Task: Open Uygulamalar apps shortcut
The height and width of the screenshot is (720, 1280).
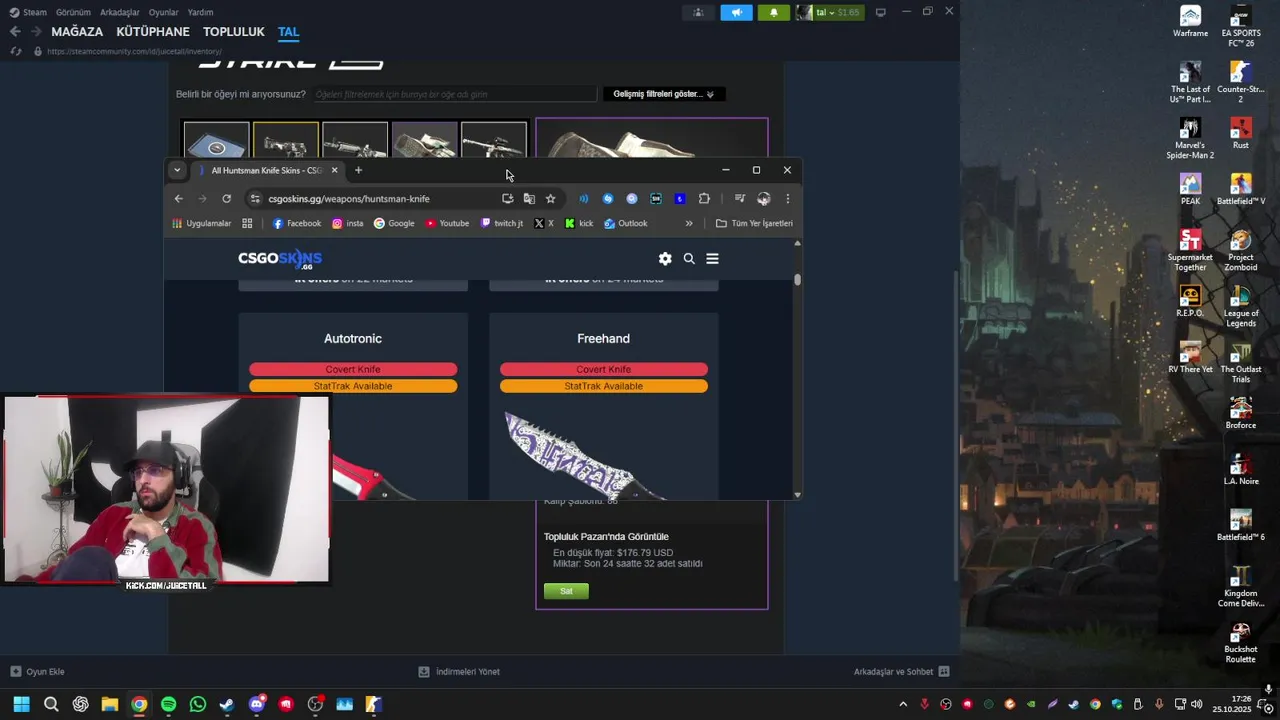Action: [x=201, y=223]
